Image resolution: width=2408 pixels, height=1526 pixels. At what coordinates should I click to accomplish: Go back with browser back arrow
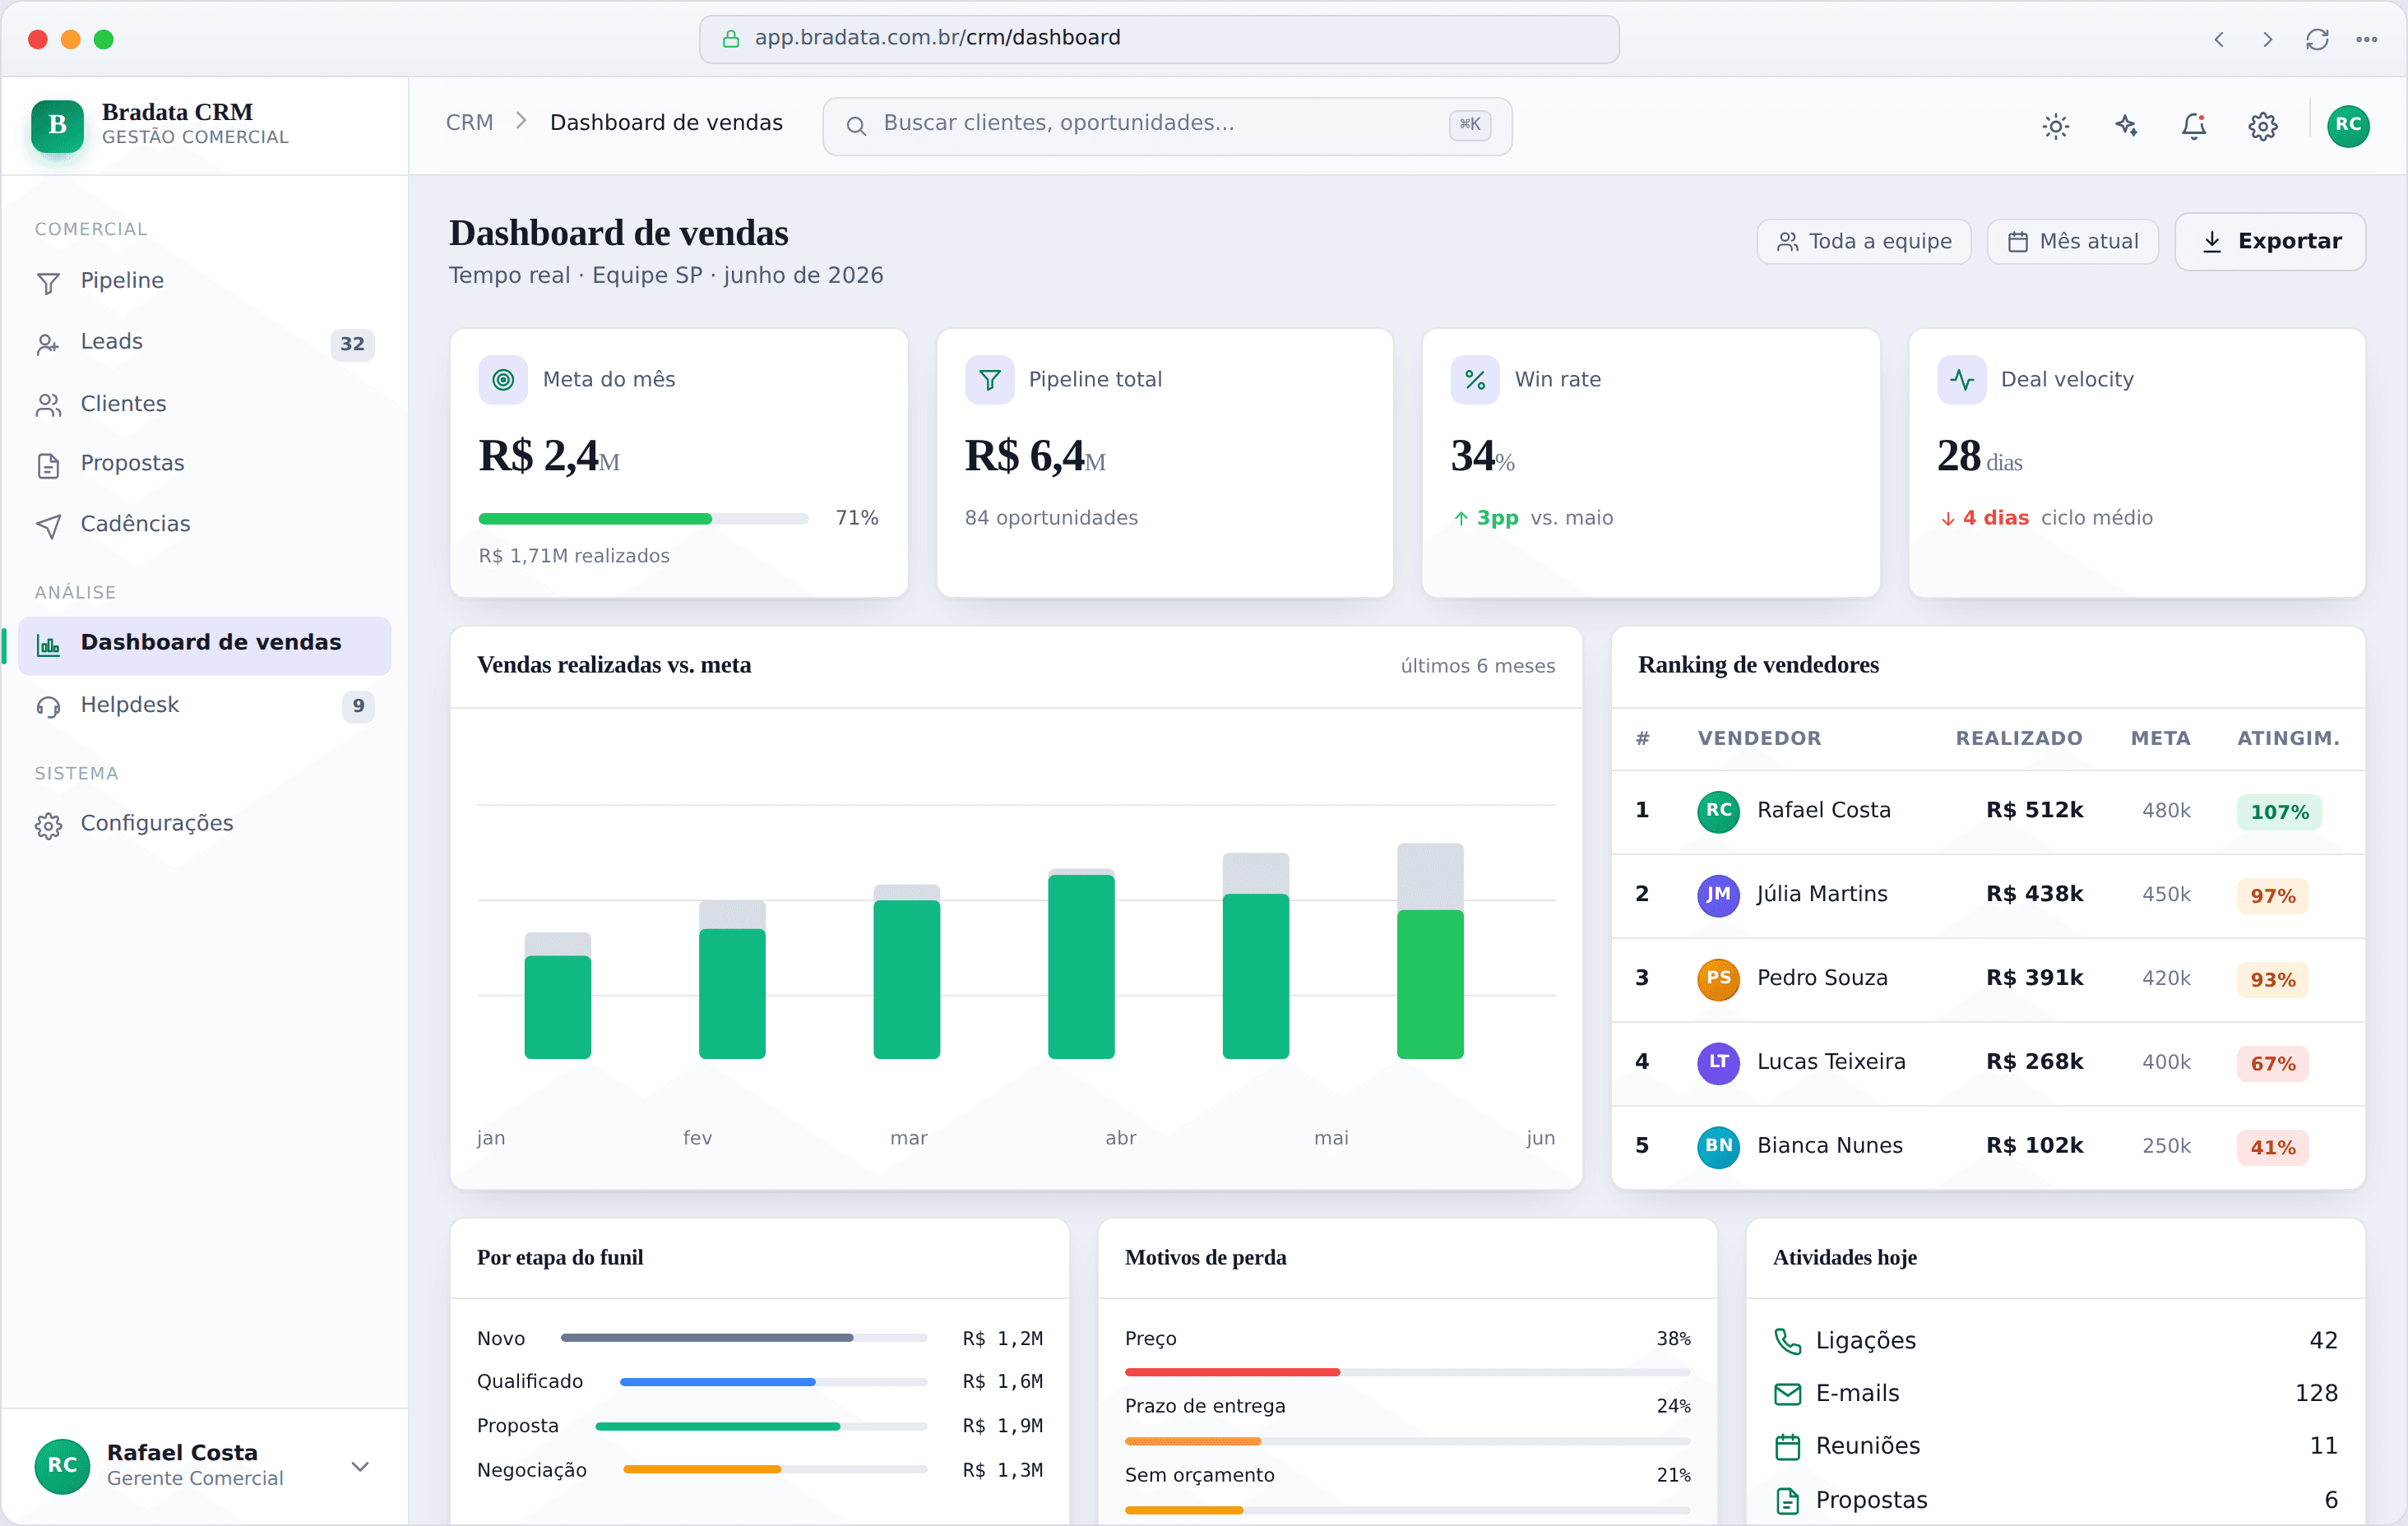click(2219, 39)
